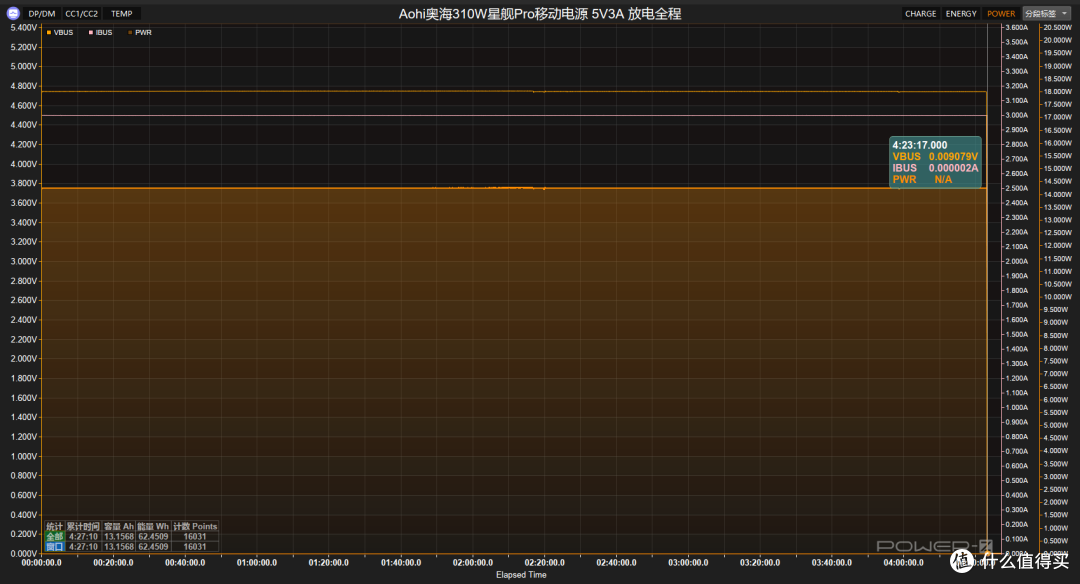Click the 00:20:00.0 time axis label
This screenshot has width=1080, height=584.
[x=113, y=563]
